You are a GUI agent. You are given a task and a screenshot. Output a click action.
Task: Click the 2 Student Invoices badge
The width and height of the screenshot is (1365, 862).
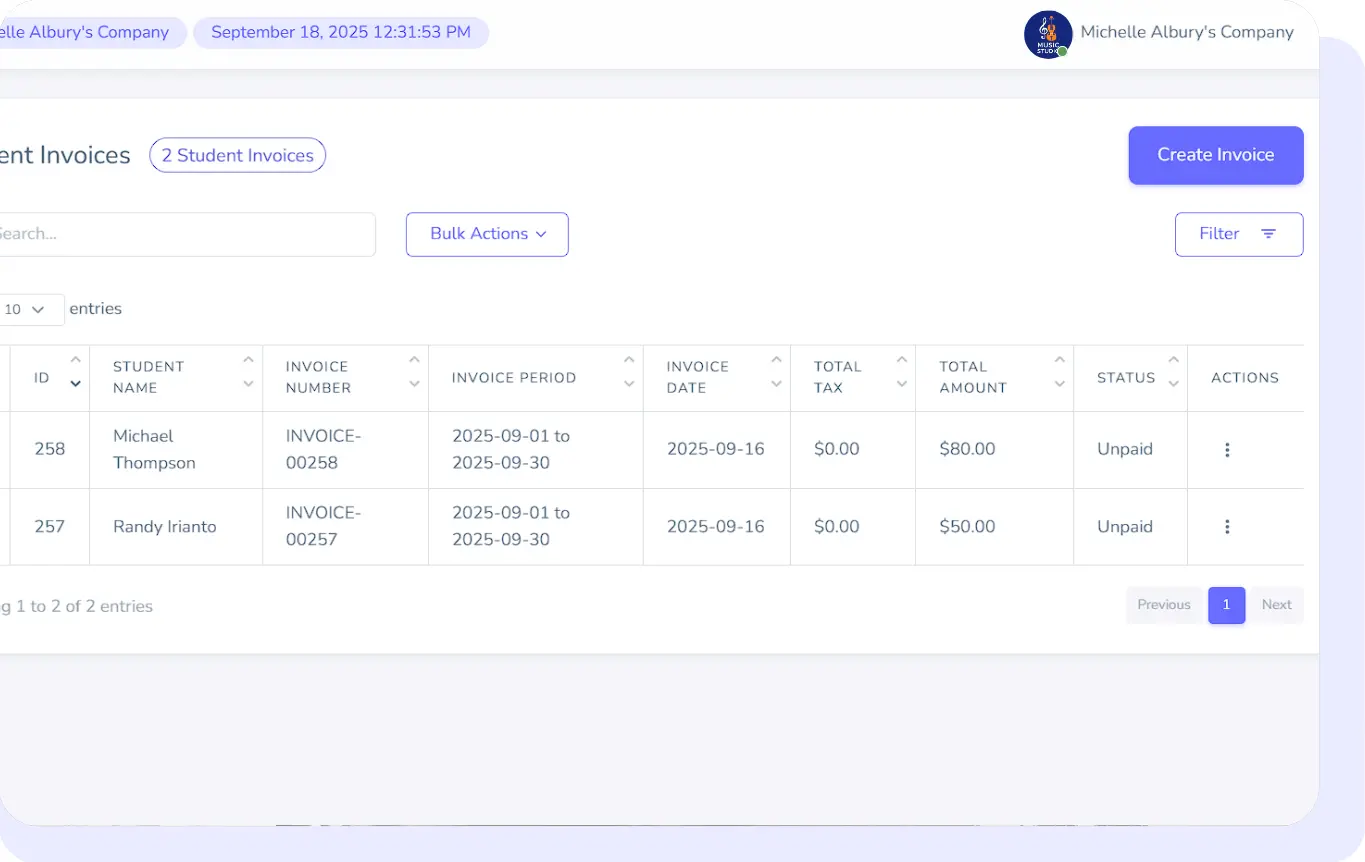(237, 155)
